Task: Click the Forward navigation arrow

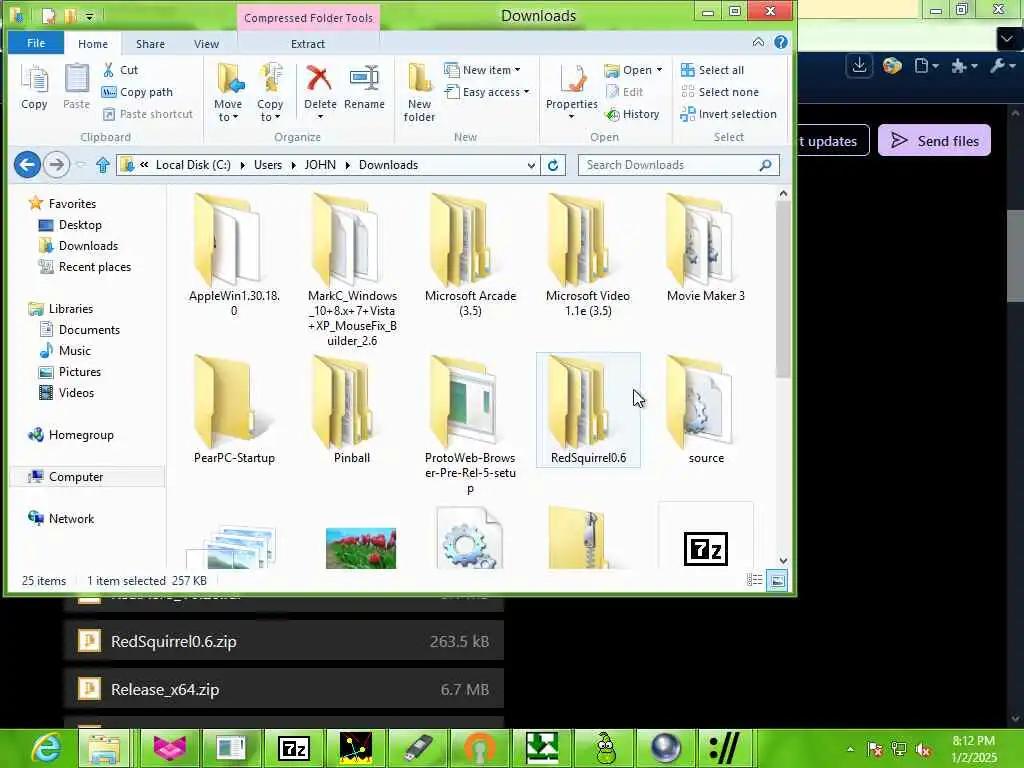Action: tap(57, 165)
